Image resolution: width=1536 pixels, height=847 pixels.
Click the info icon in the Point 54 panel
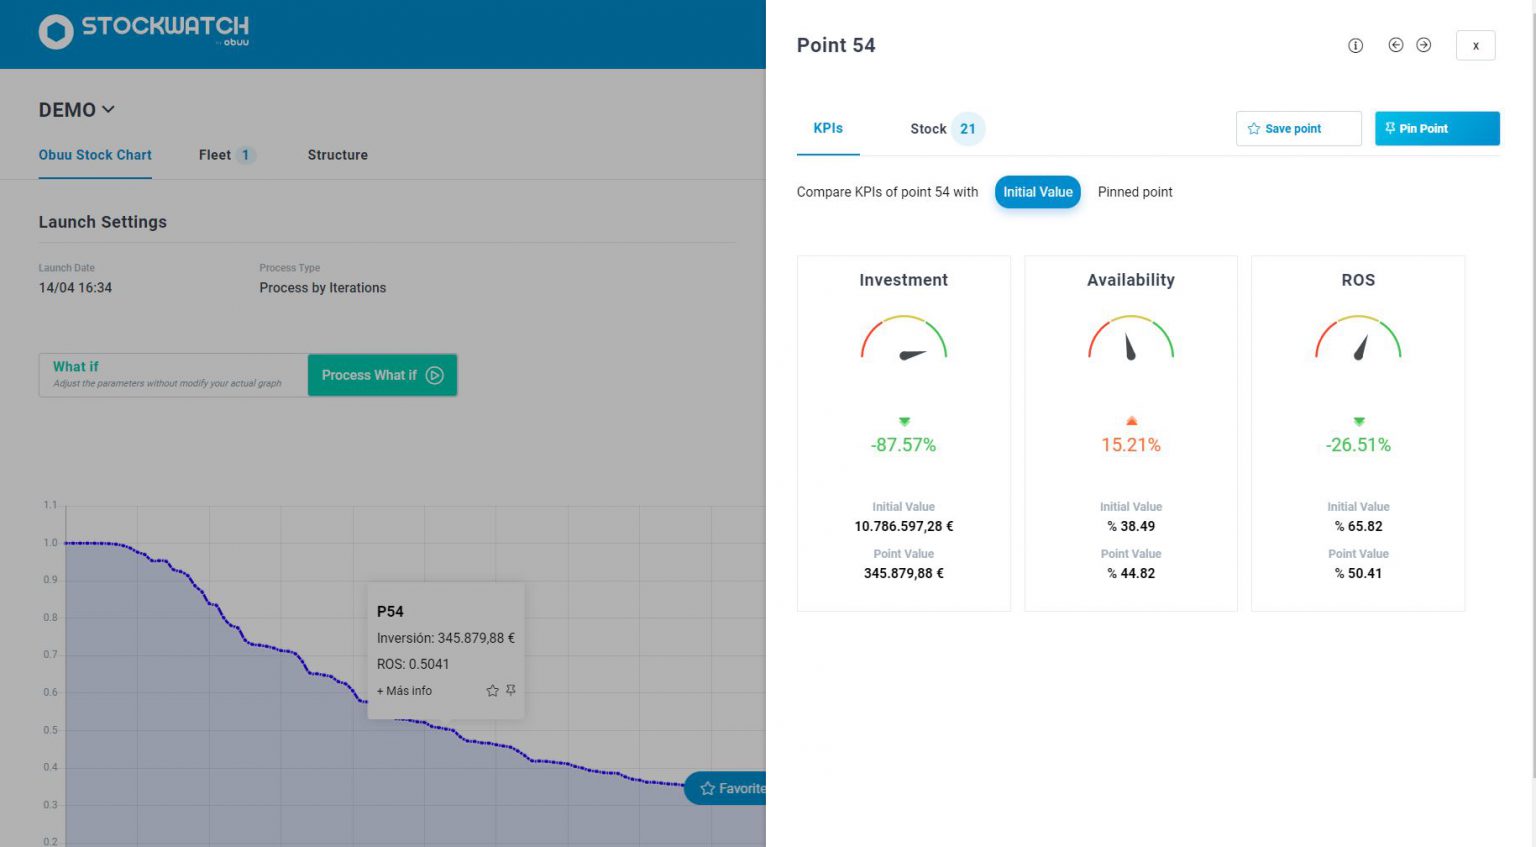point(1355,45)
